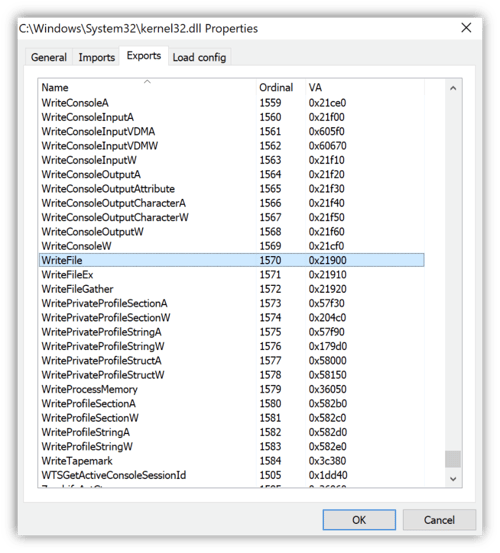Screen dimensions: 500x553
Task: Select the WTSGetActiveConsoleSessionId row
Action: pos(231,475)
